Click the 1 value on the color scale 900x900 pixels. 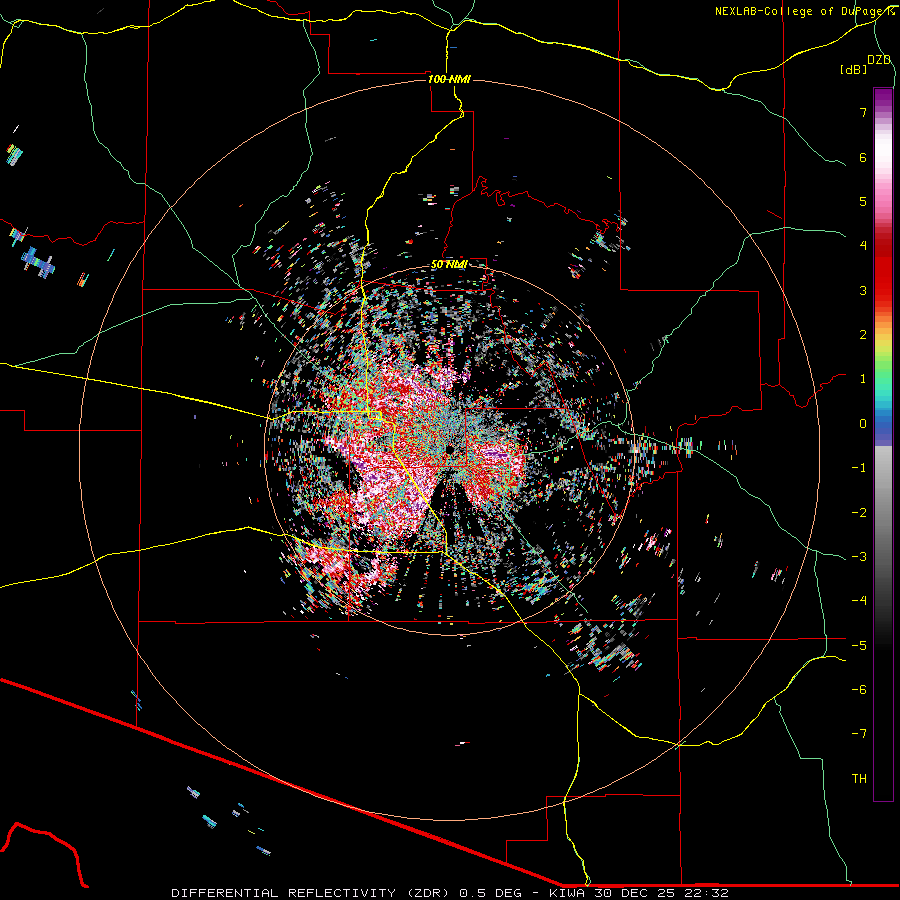[863, 379]
